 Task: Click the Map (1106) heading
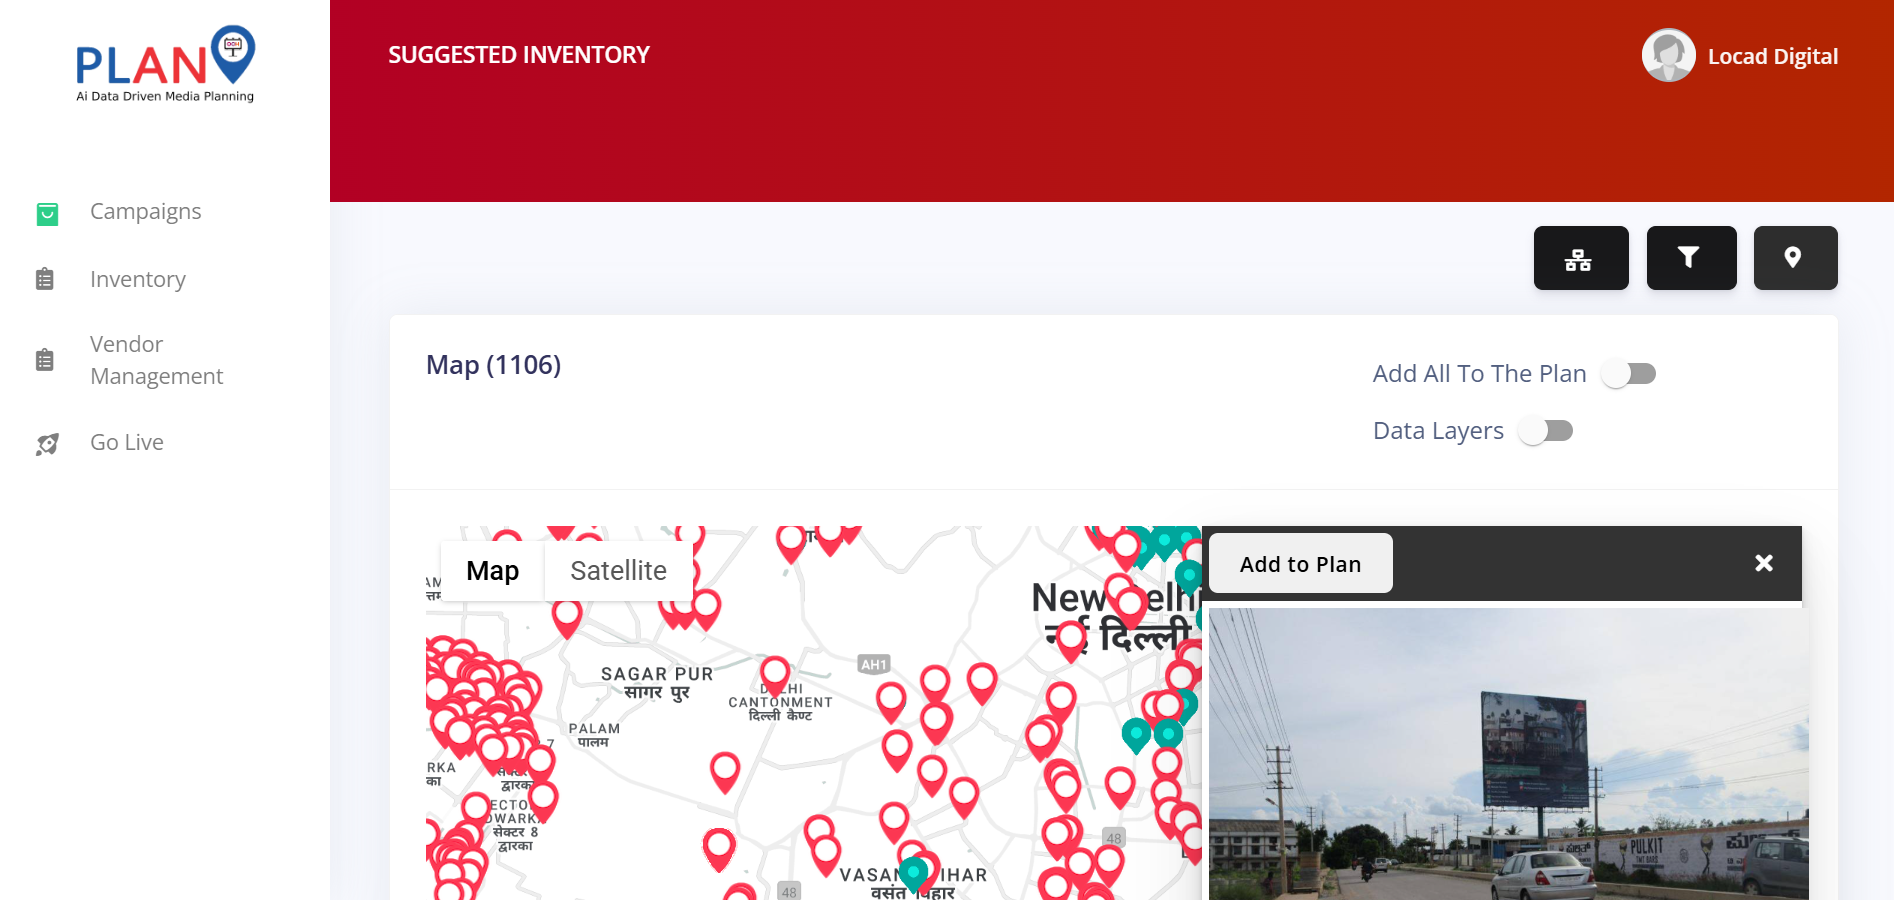coord(493,365)
